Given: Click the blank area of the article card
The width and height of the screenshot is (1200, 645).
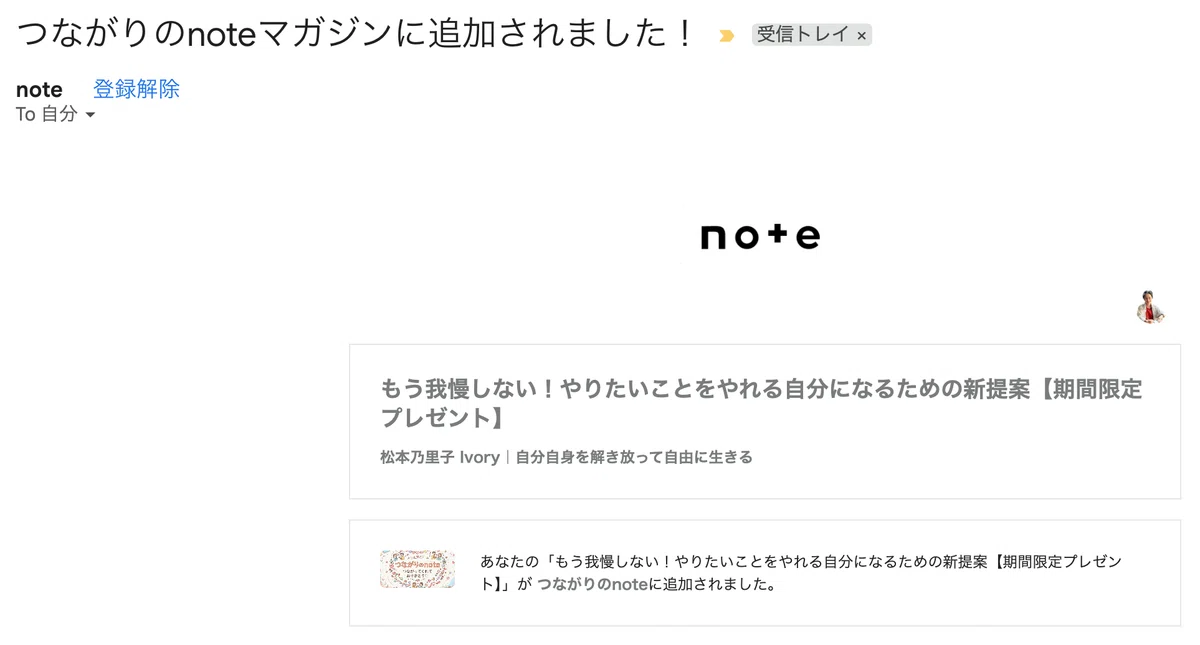Looking at the screenshot, I should pyautogui.click(x=960, y=470).
